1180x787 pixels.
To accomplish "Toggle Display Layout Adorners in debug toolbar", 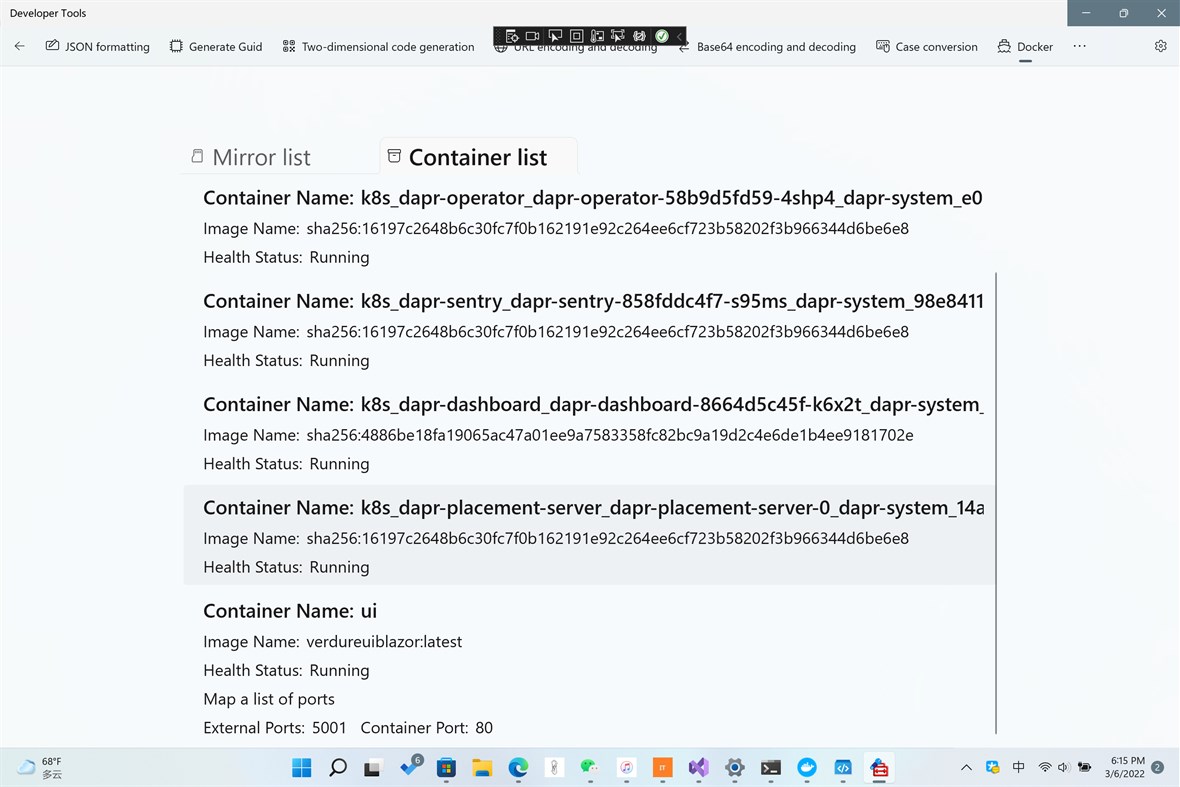I will coord(576,35).
